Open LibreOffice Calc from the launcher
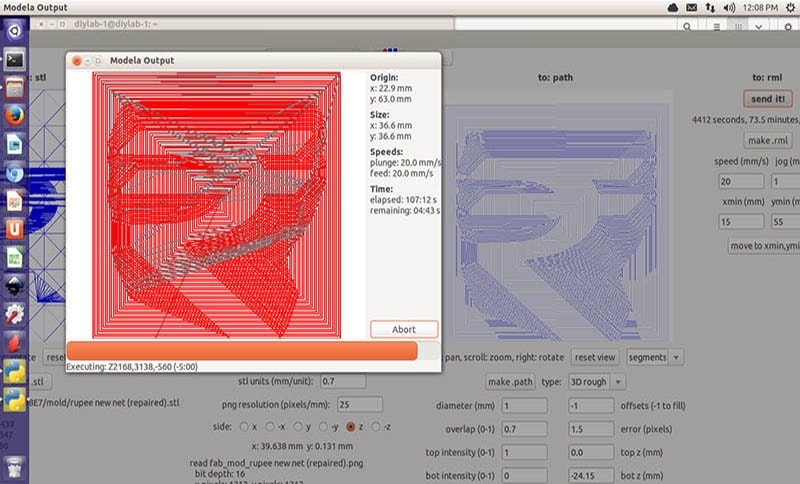The image size is (800, 484). click(x=14, y=258)
